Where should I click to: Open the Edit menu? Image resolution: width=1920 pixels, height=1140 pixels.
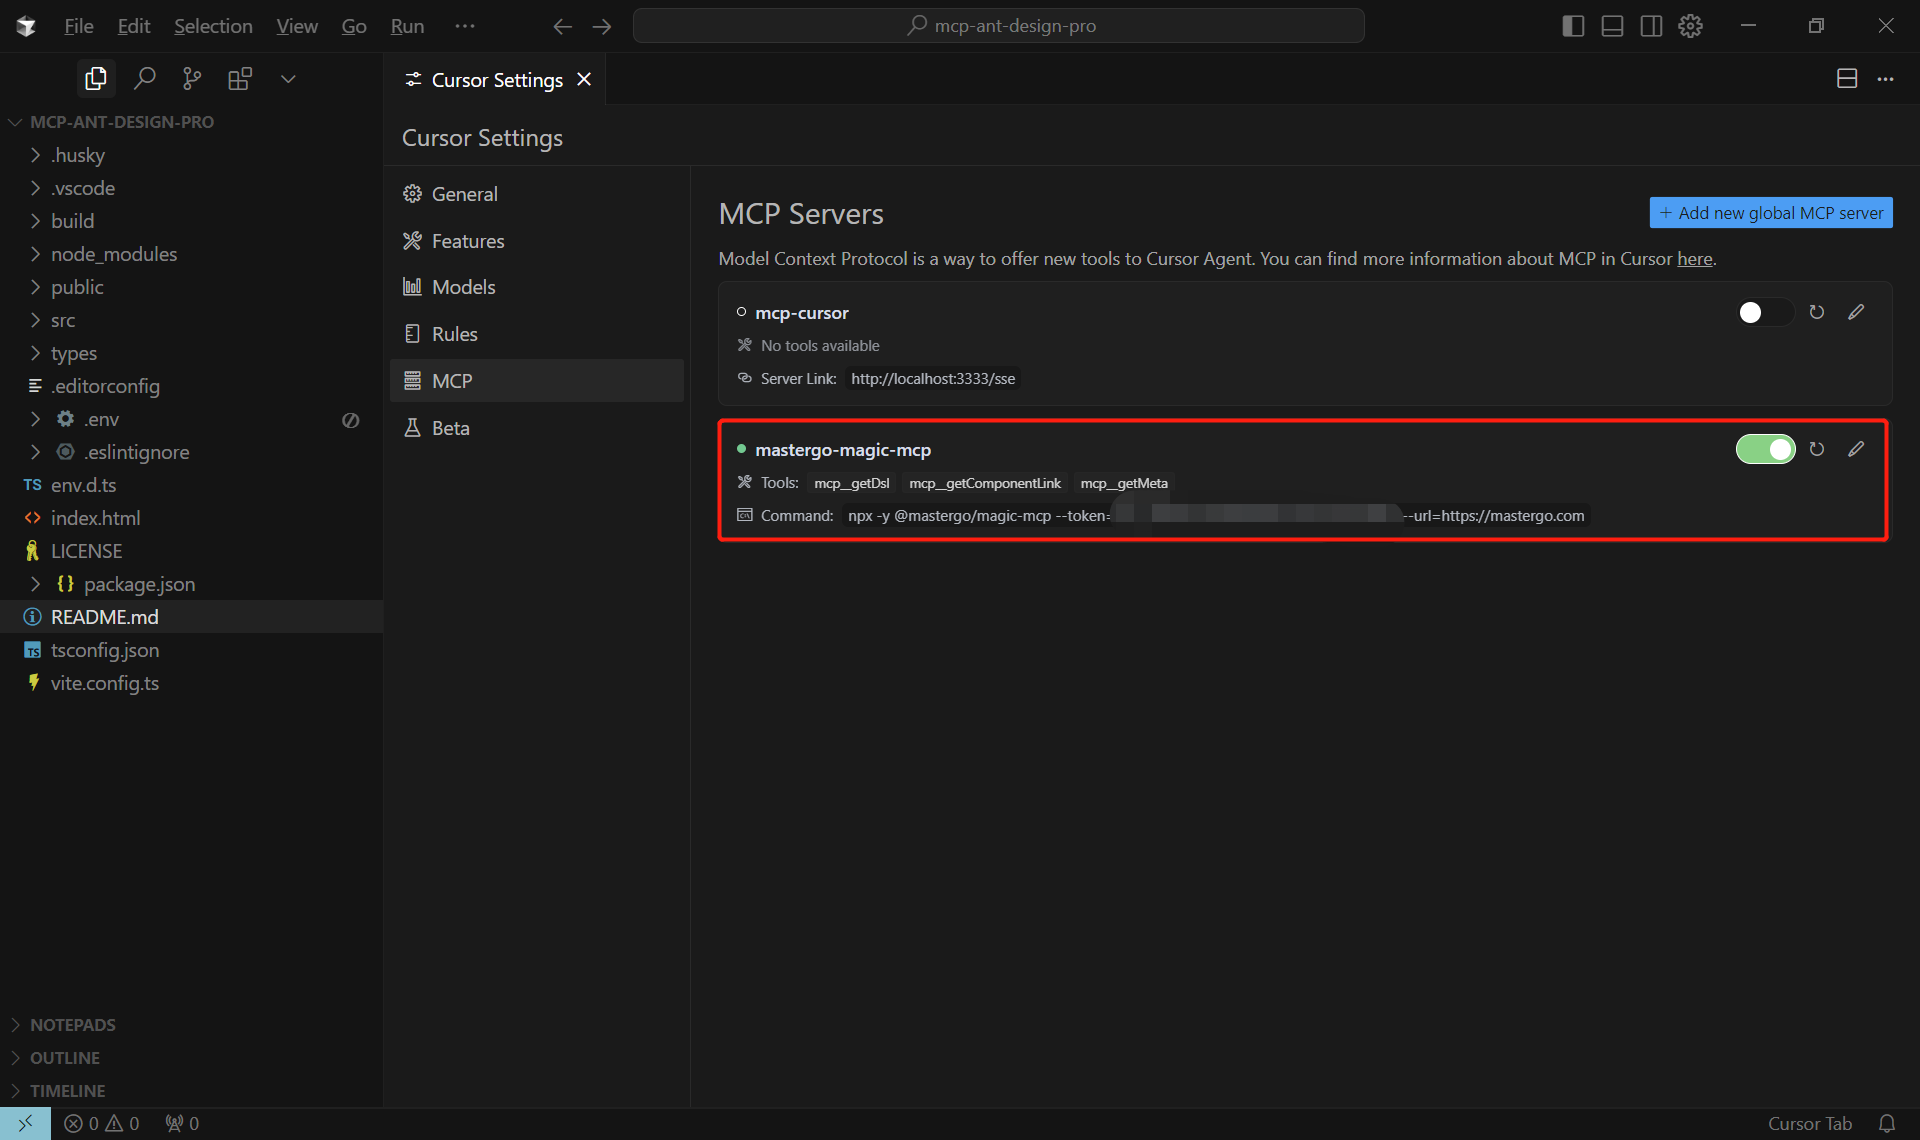tap(133, 26)
